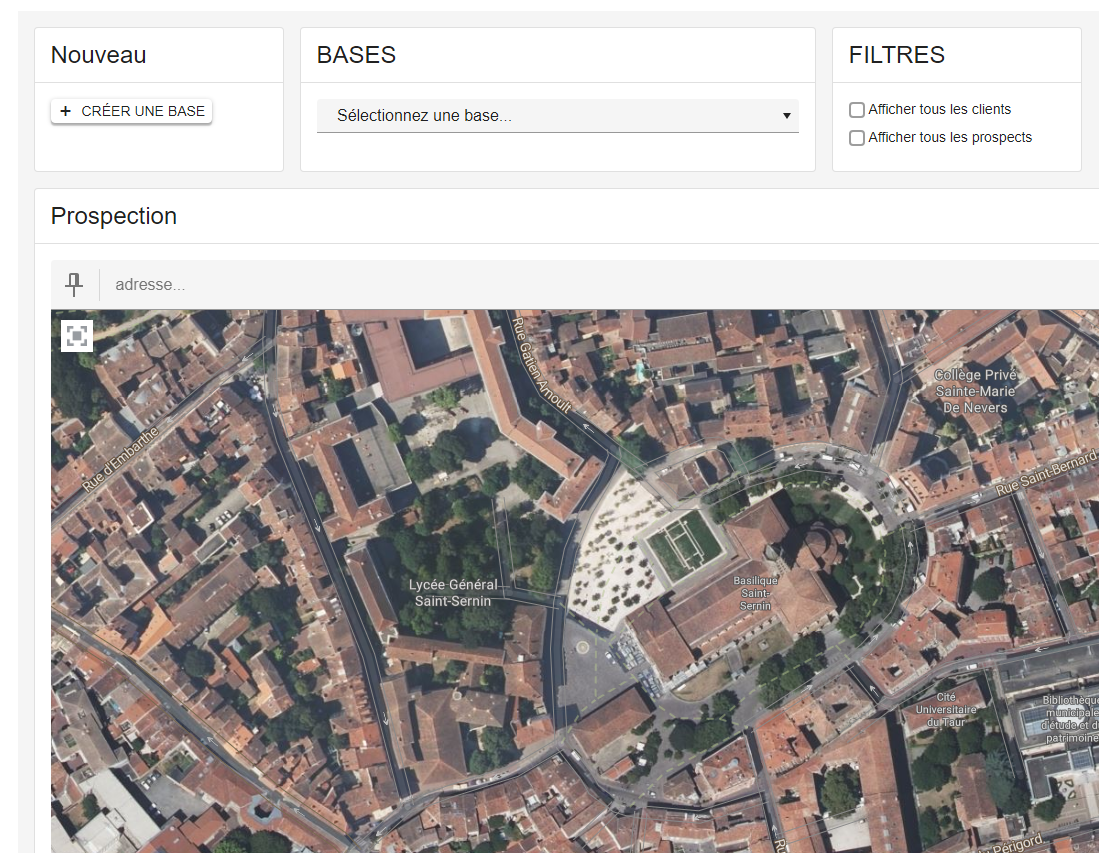This screenshot has width=1099, height=853.
Task: Click the Rue d'Embarthe street label
Action: [x=120, y=458]
